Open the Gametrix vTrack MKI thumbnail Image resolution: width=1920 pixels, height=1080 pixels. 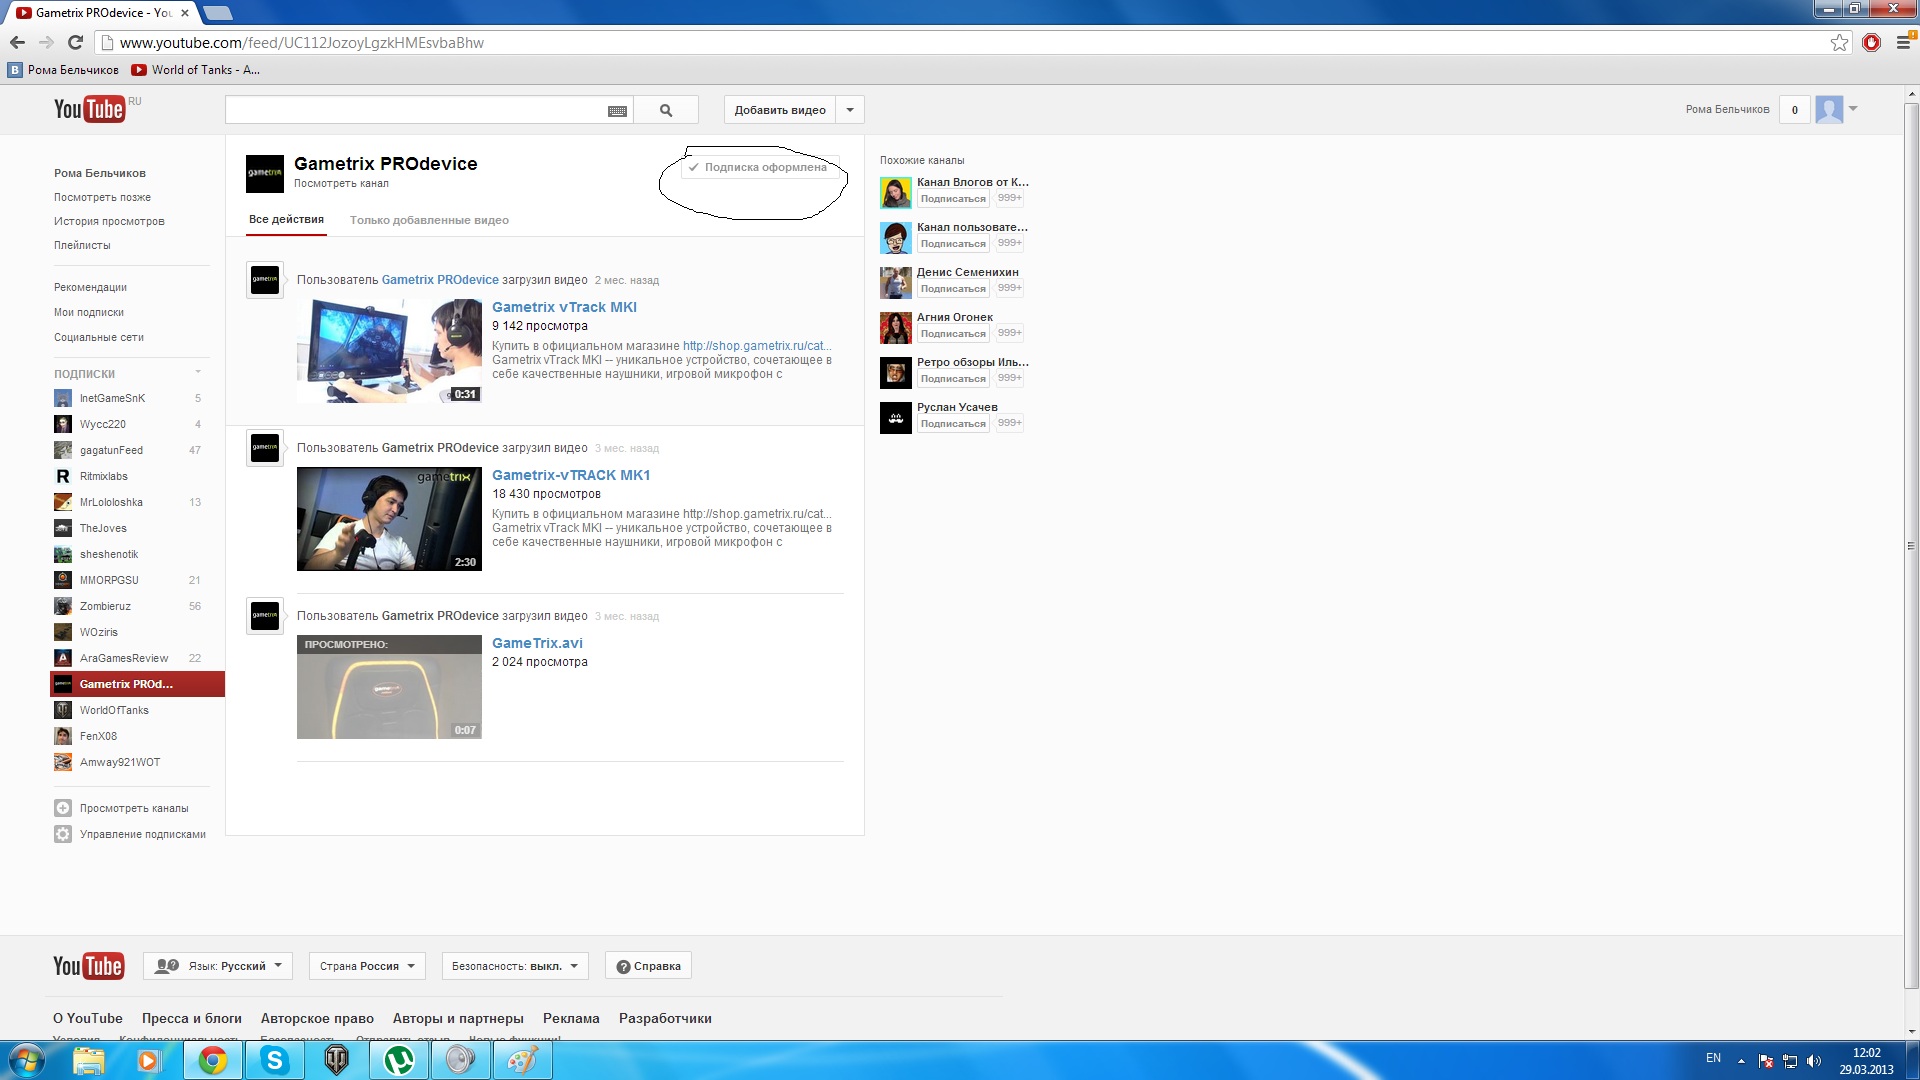click(389, 351)
